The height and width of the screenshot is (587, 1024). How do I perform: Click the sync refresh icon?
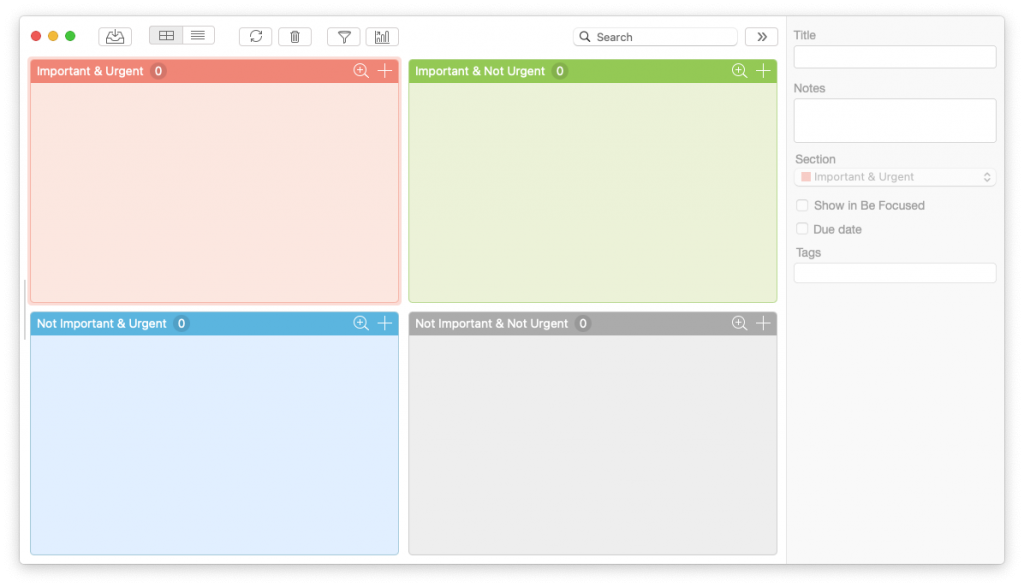coord(255,37)
